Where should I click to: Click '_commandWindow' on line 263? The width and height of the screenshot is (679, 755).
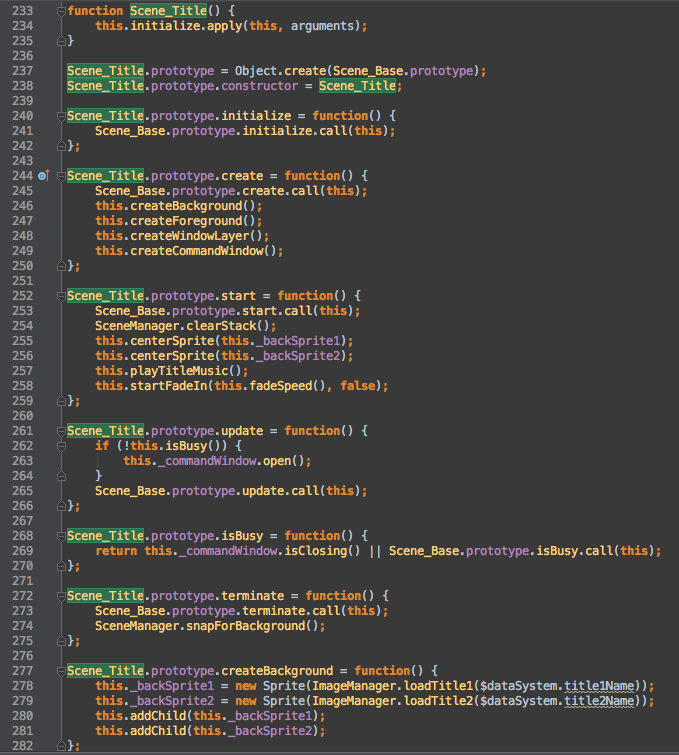pyautogui.click(x=207, y=461)
